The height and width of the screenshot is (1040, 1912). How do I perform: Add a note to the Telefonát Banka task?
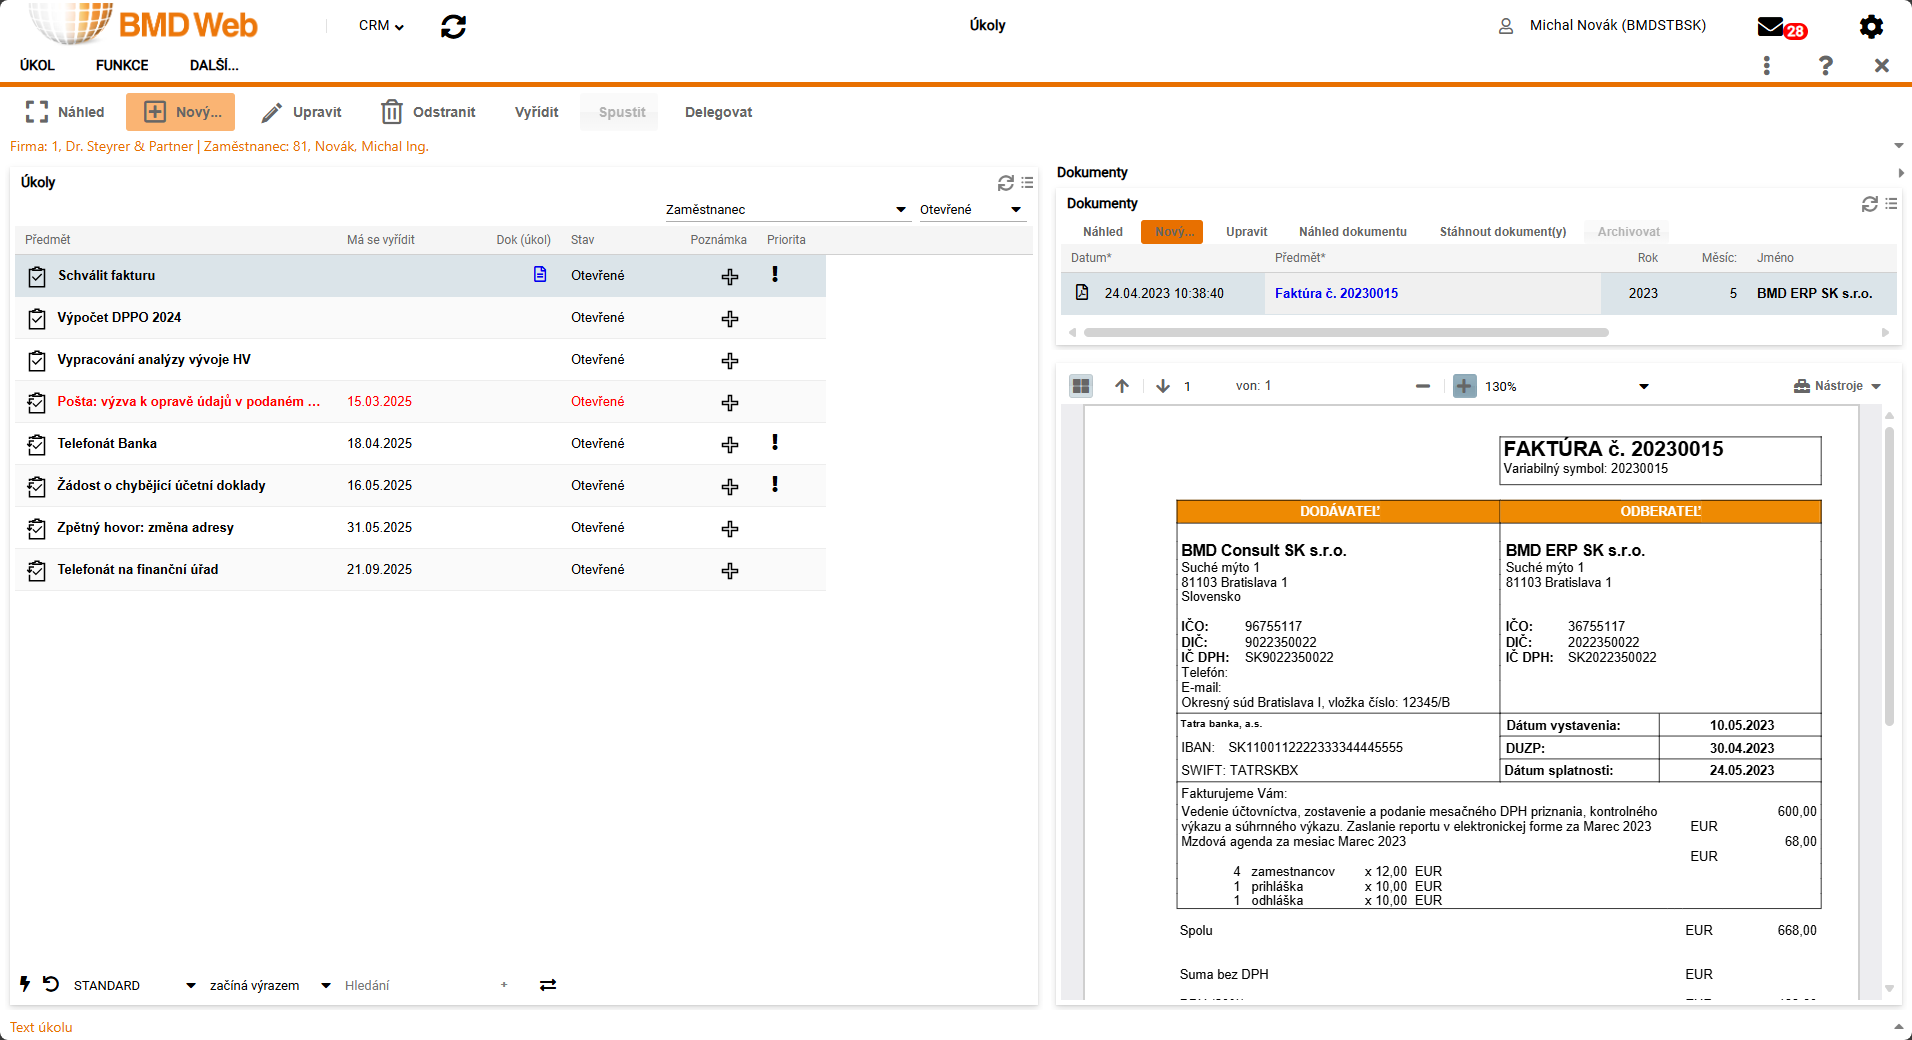[730, 444]
